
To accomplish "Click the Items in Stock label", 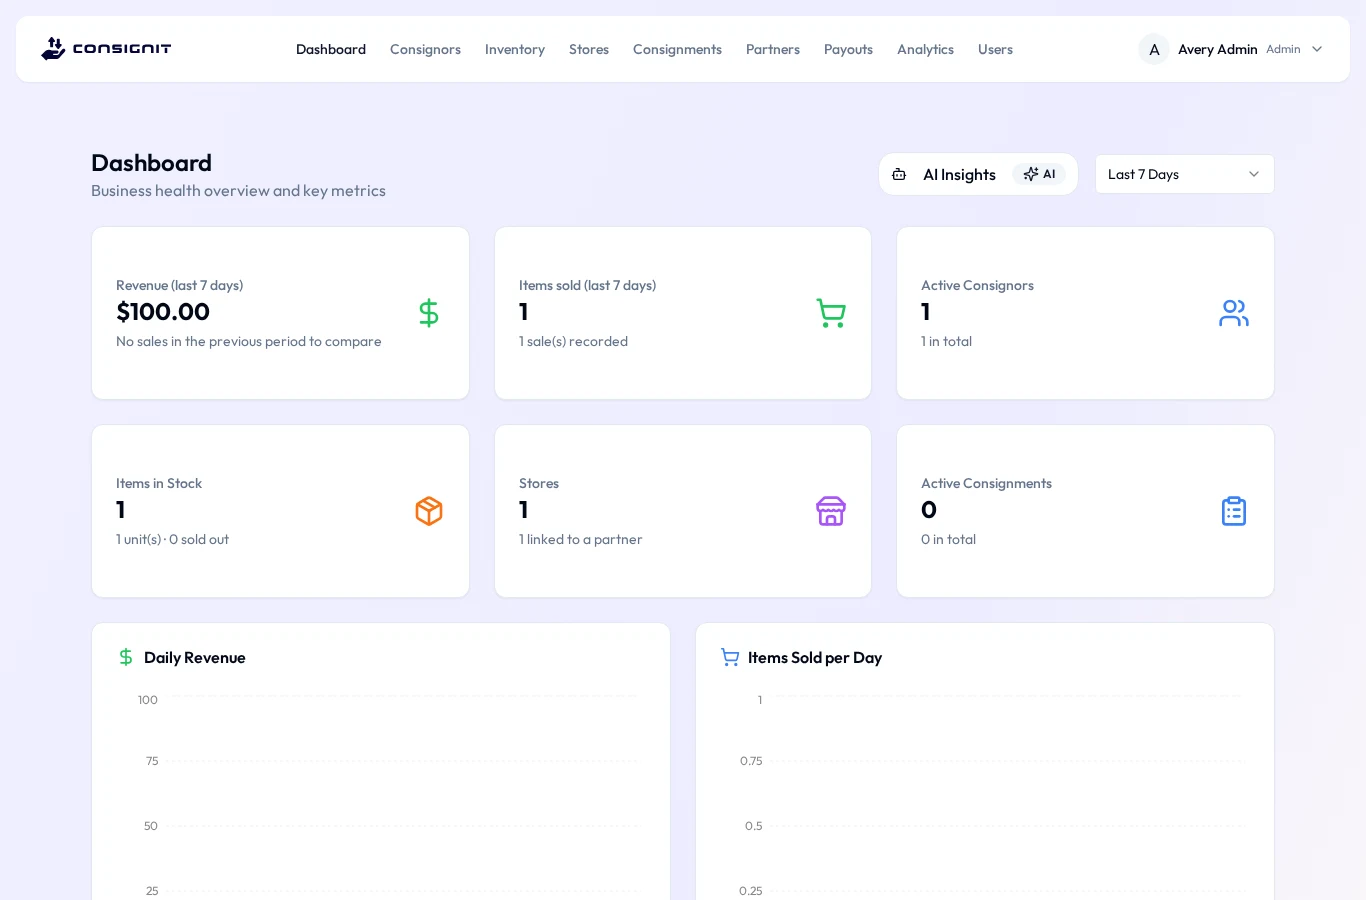I will [x=159, y=483].
